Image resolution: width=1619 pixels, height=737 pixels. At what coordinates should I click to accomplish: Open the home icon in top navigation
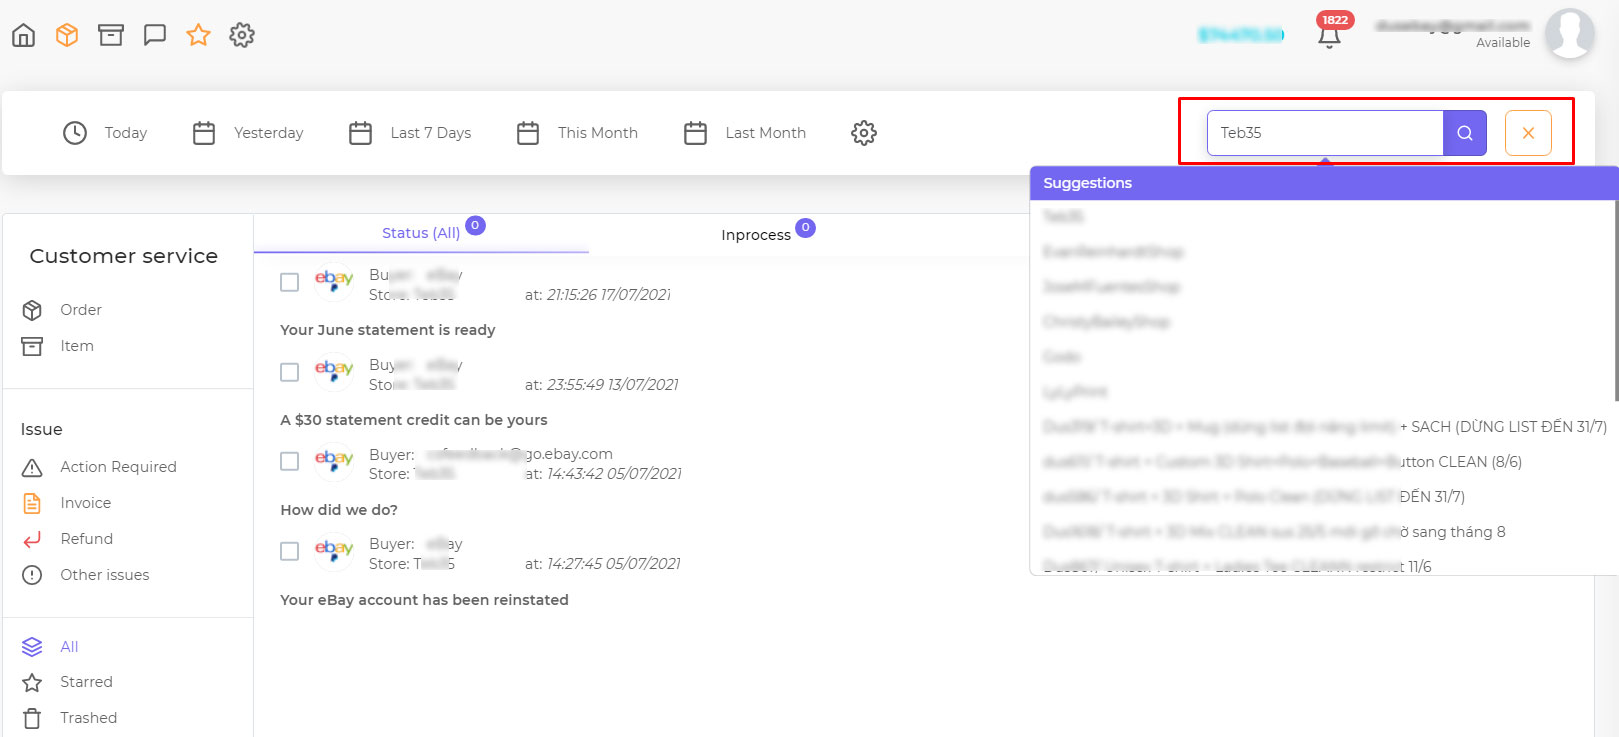23,35
